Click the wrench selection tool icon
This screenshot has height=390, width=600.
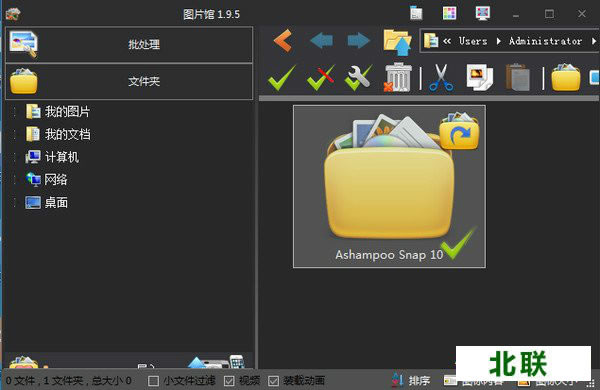[x=358, y=78]
